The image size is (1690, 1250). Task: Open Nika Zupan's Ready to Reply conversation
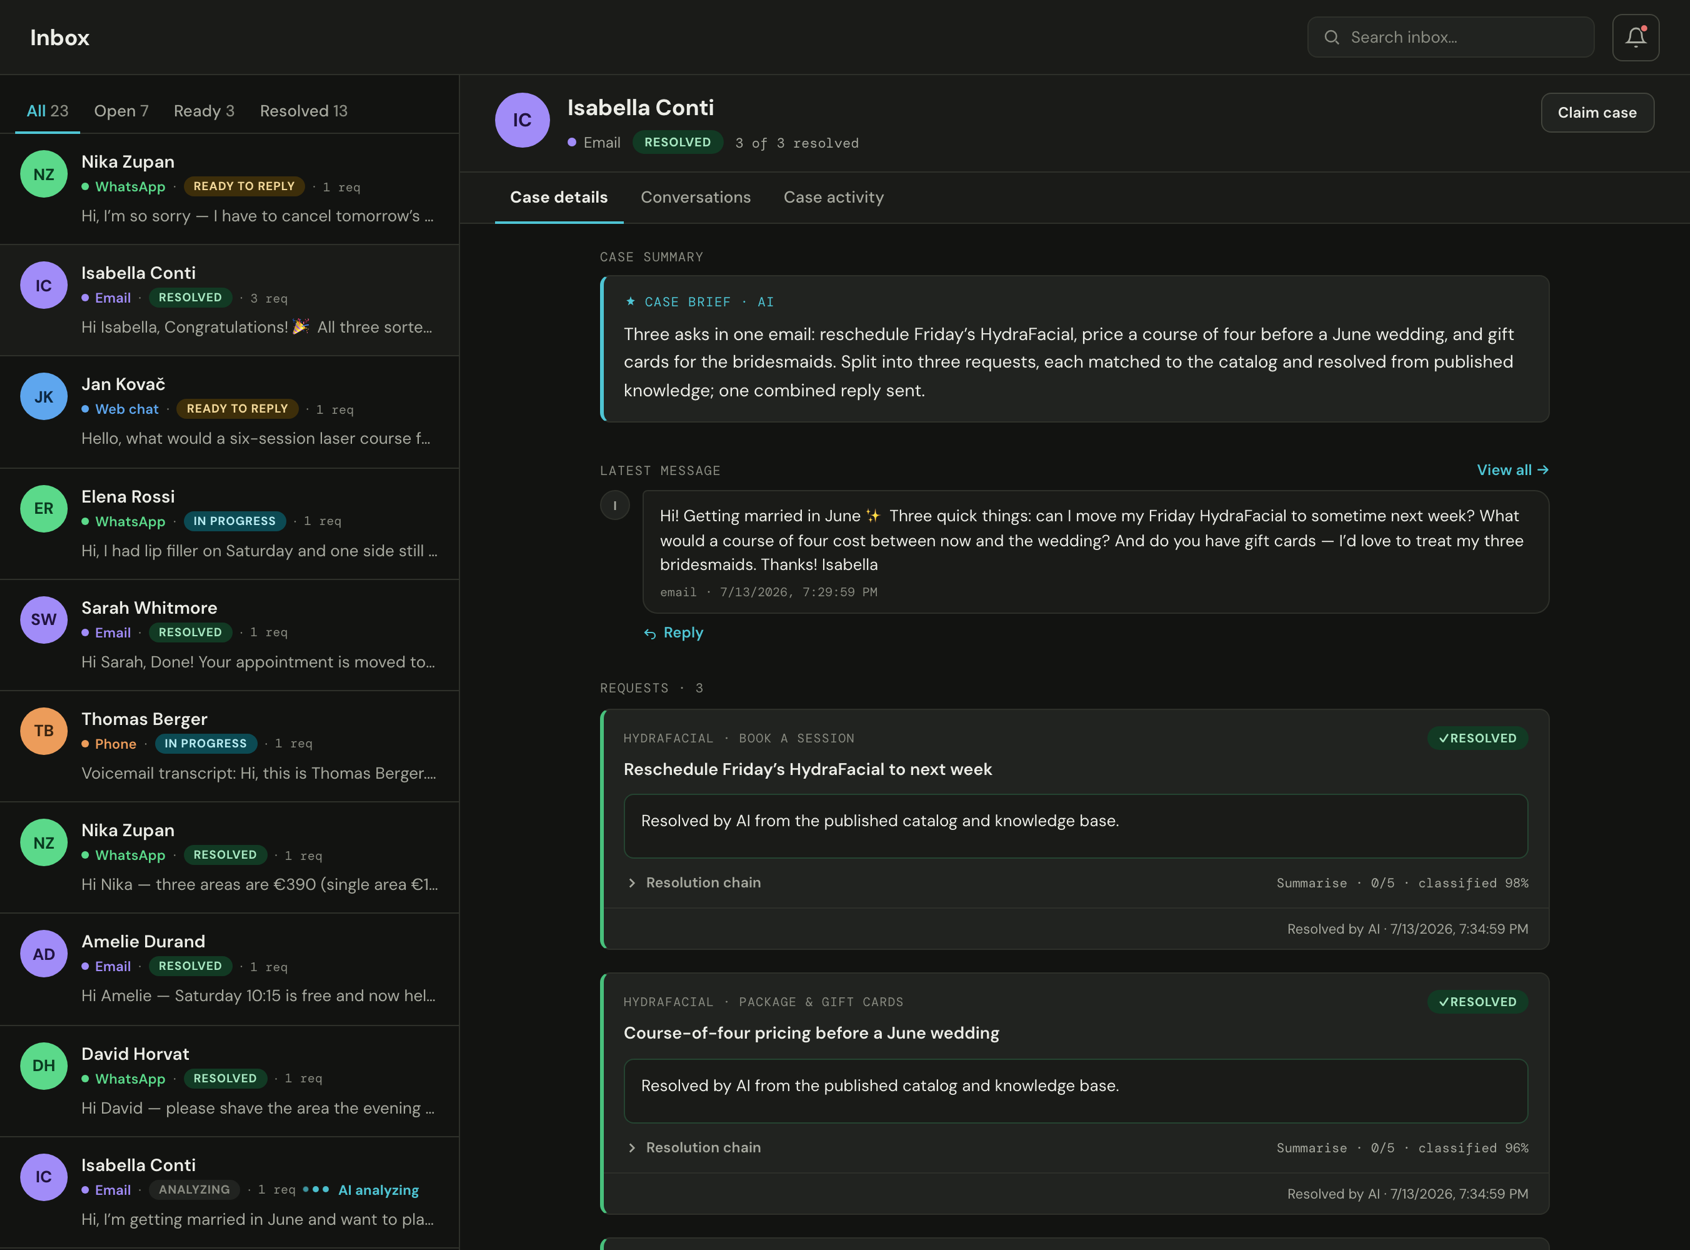click(x=229, y=189)
